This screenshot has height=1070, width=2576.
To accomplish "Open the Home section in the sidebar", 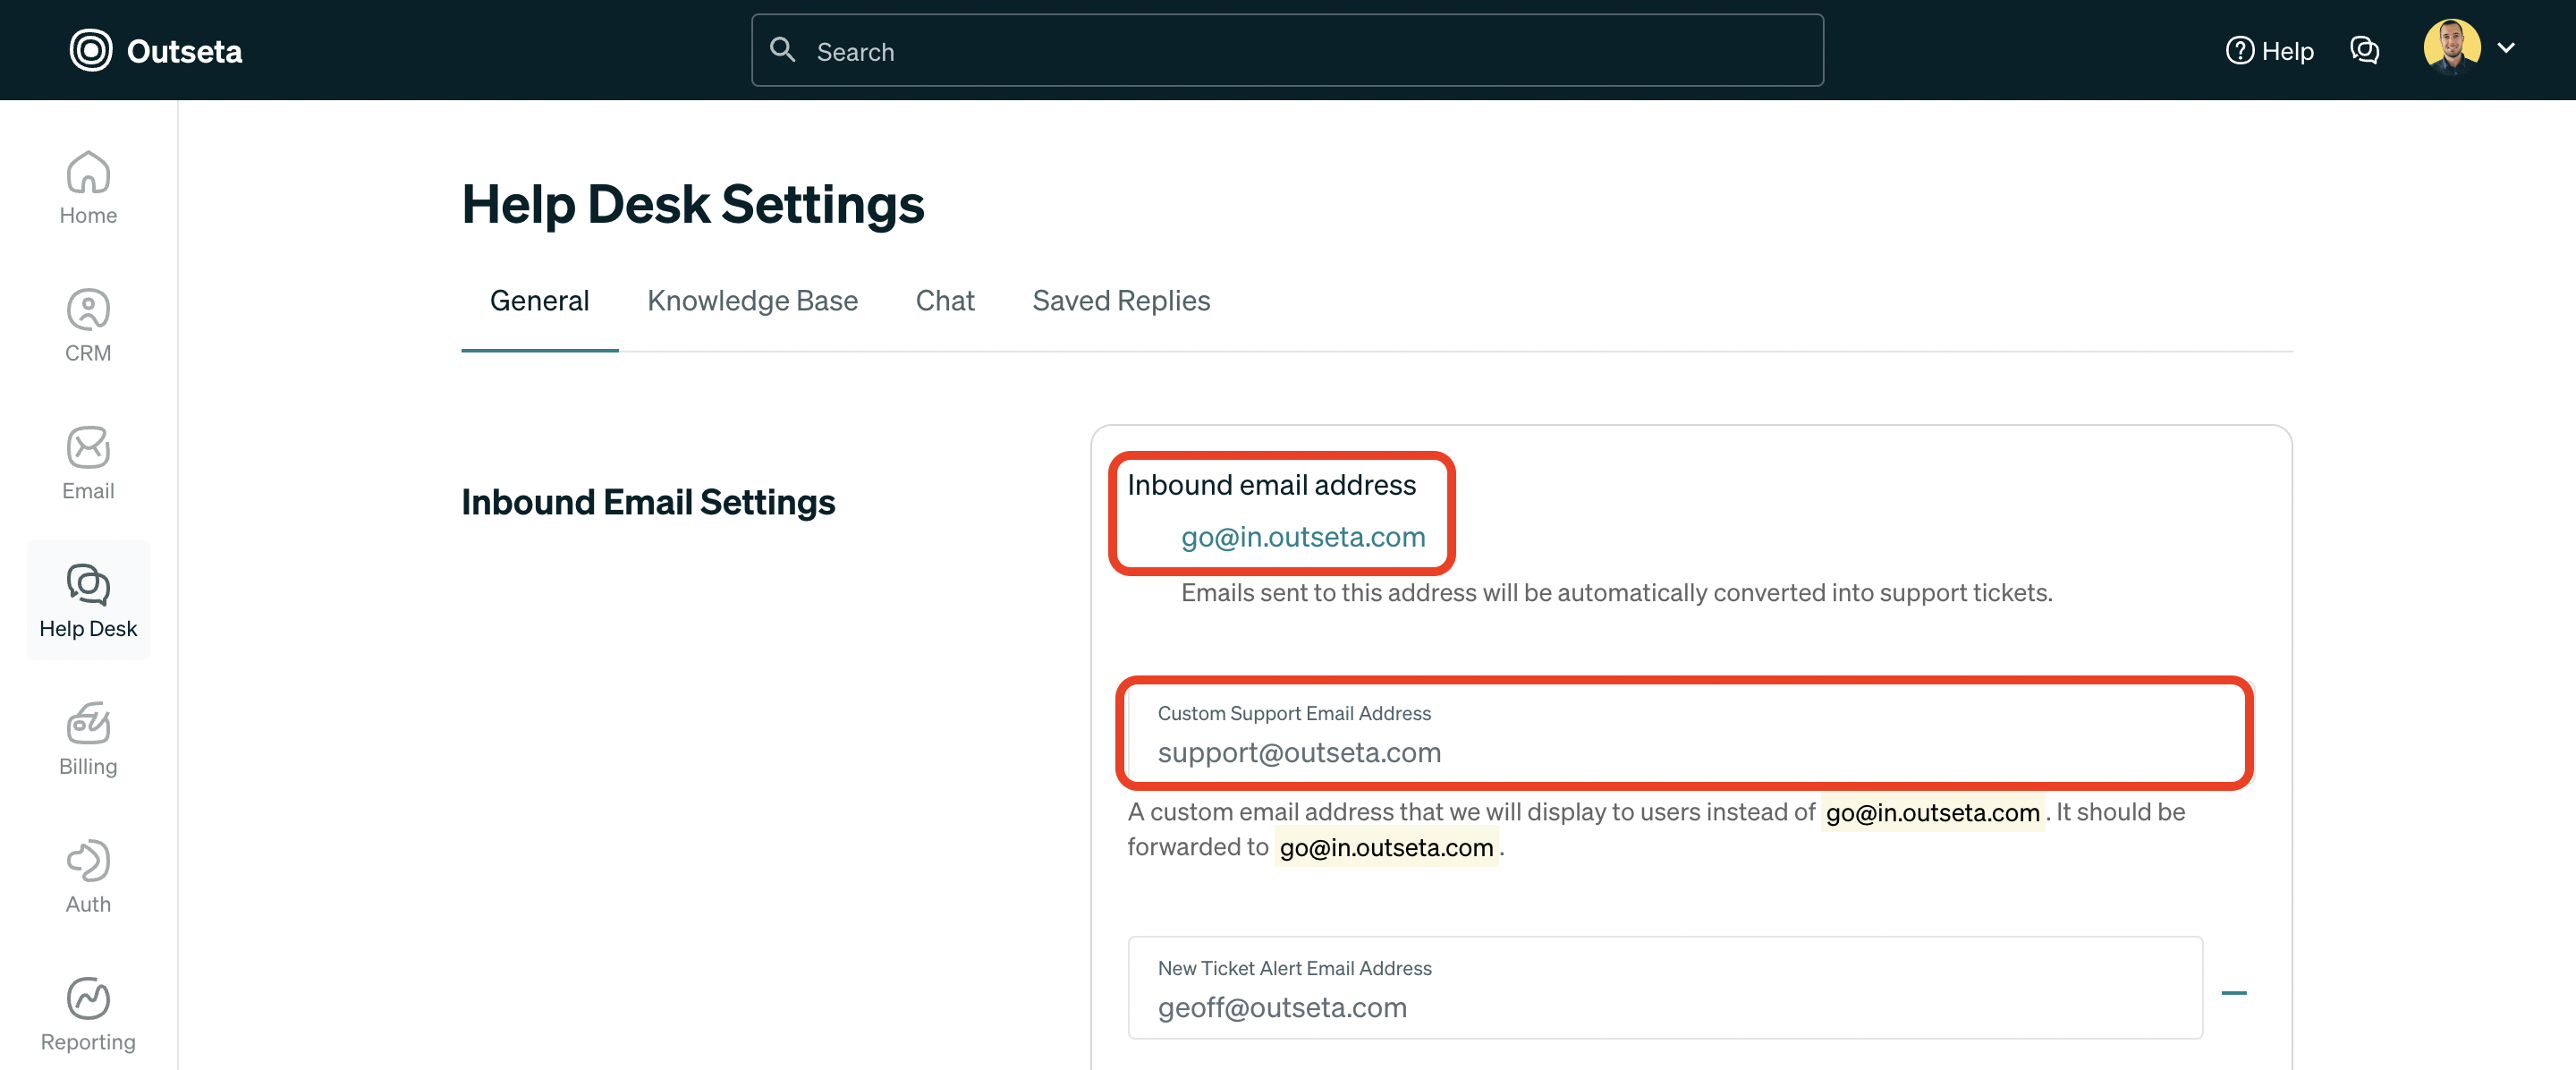I will [88, 186].
